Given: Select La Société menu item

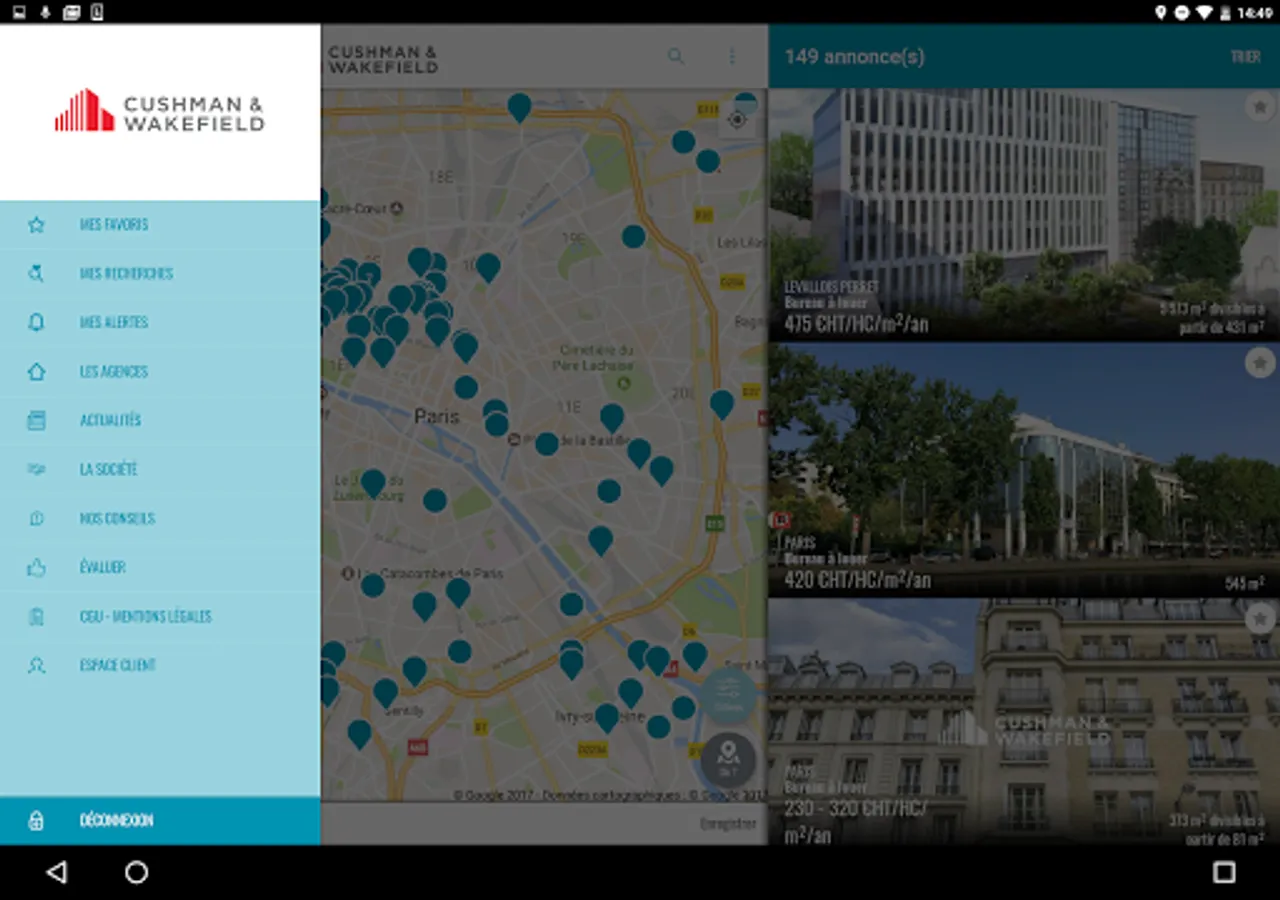Looking at the screenshot, I should click(160, 469).
